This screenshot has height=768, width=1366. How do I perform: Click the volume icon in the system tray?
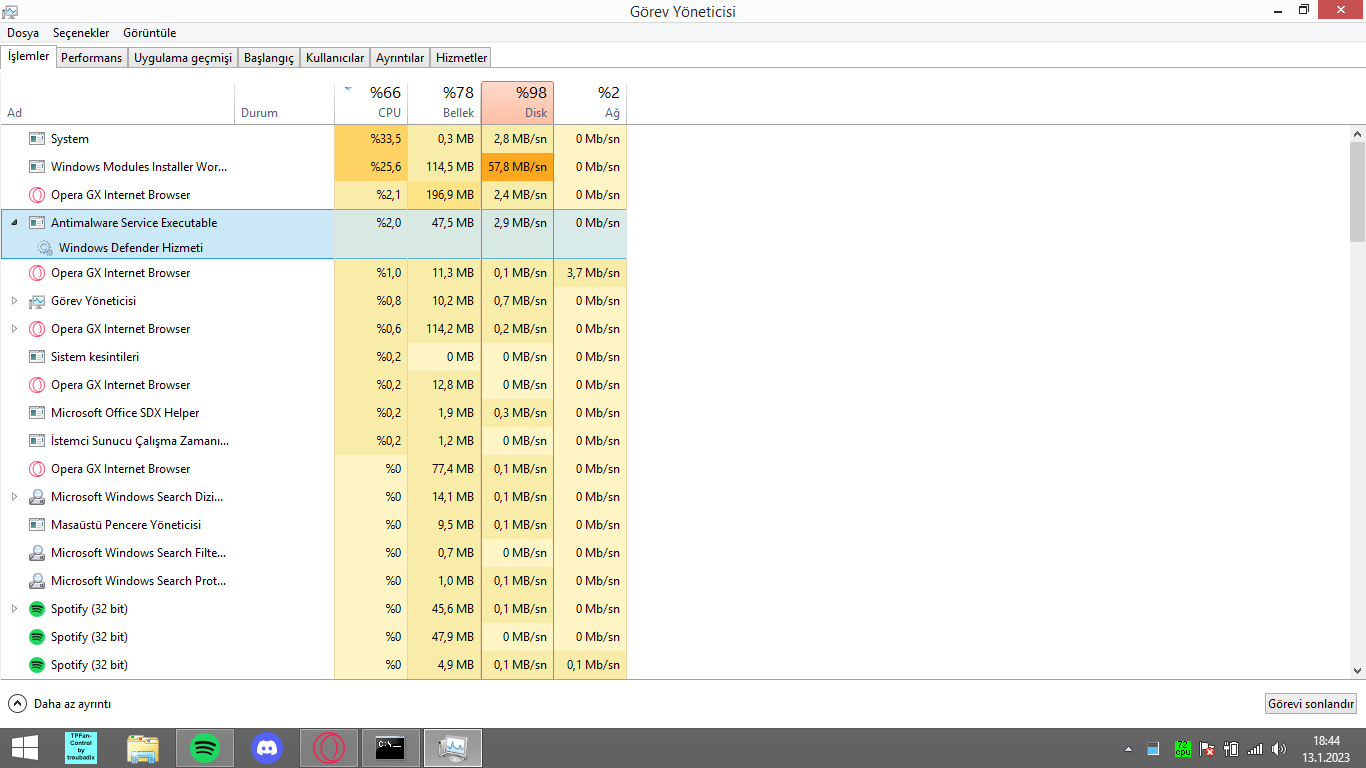pyautogui.click(x=1279, y=749)
